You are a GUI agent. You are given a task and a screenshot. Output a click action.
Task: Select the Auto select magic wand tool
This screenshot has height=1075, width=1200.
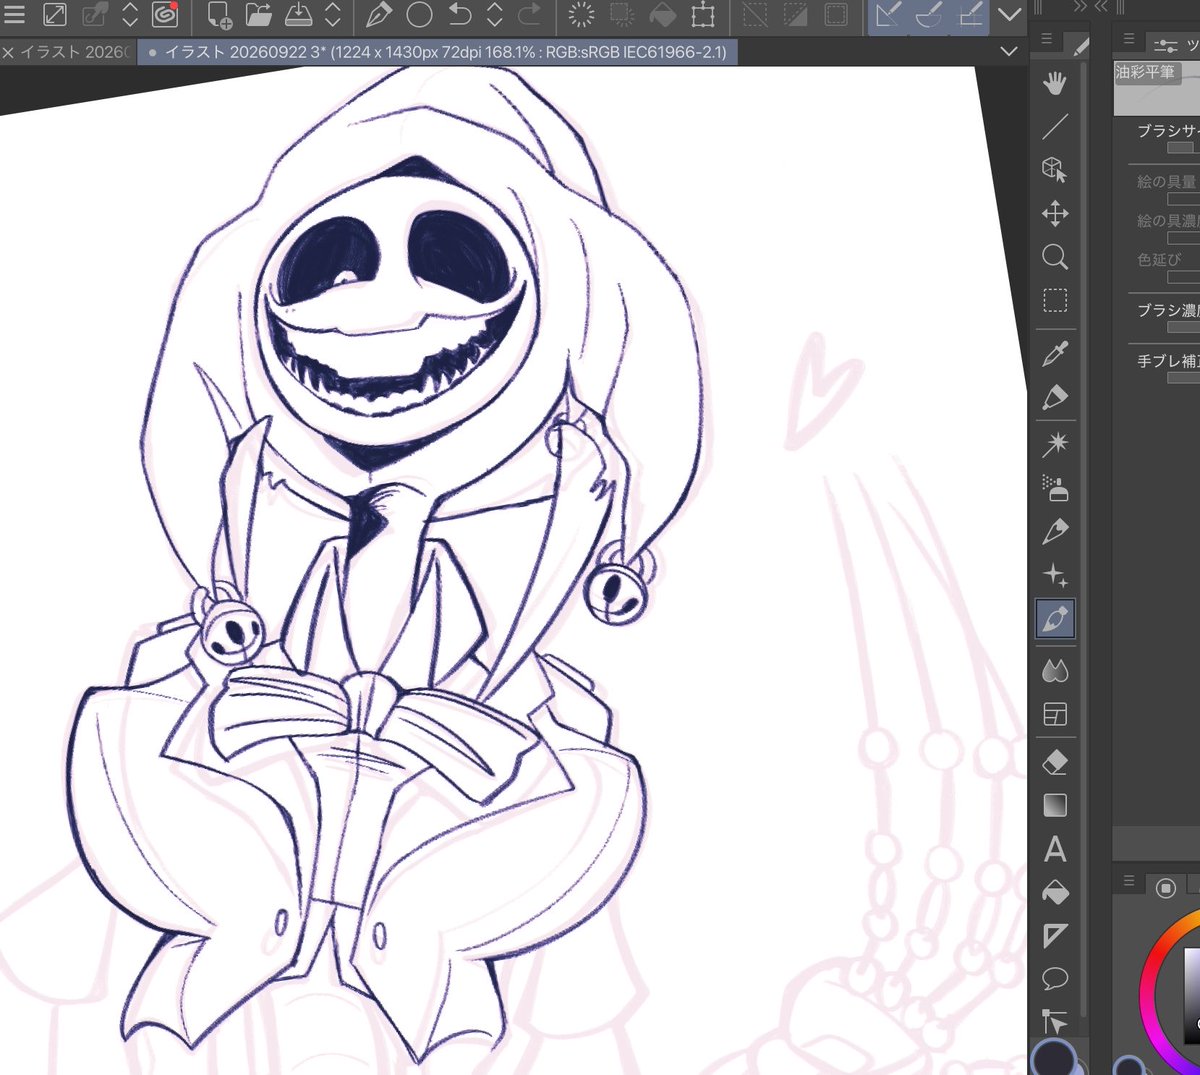coord(1055,443)
